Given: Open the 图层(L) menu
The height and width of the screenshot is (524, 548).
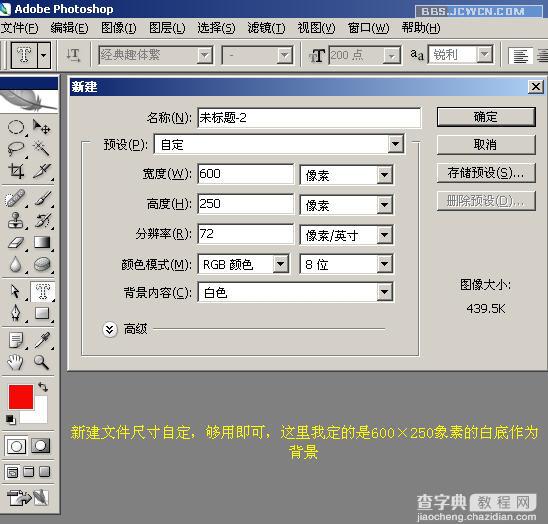Looking at the screenshot, I should [x=167, y=28].
